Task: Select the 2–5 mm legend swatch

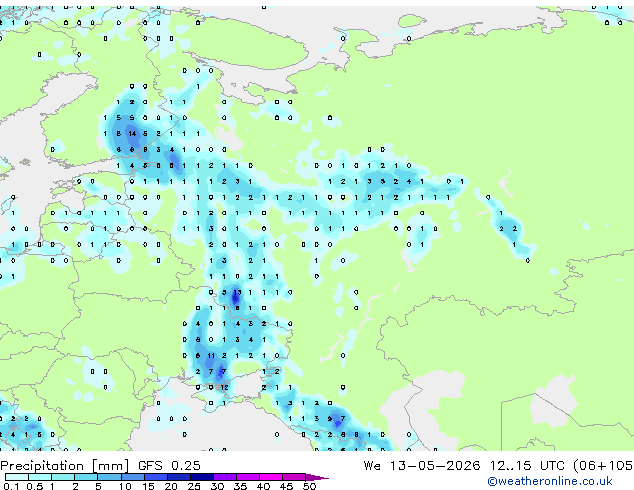Action: (x=86, y=477)
